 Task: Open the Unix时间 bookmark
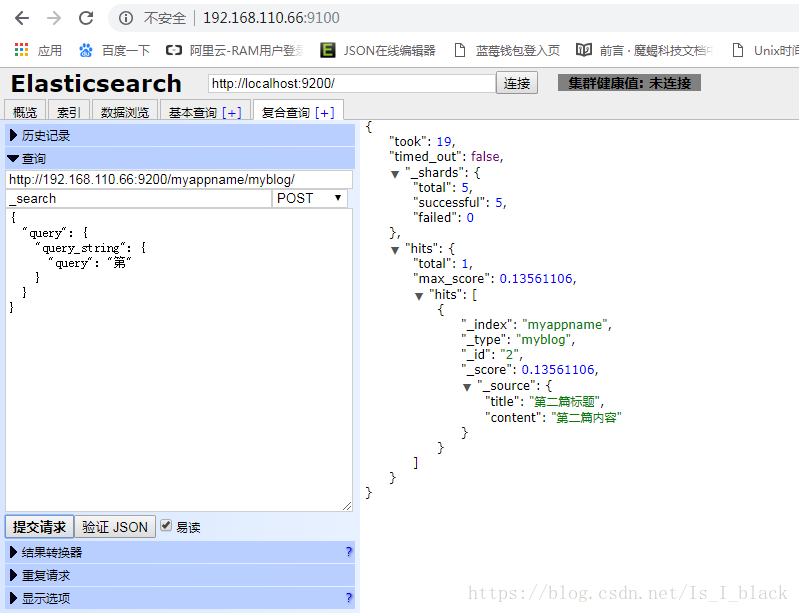pos(765,50)
